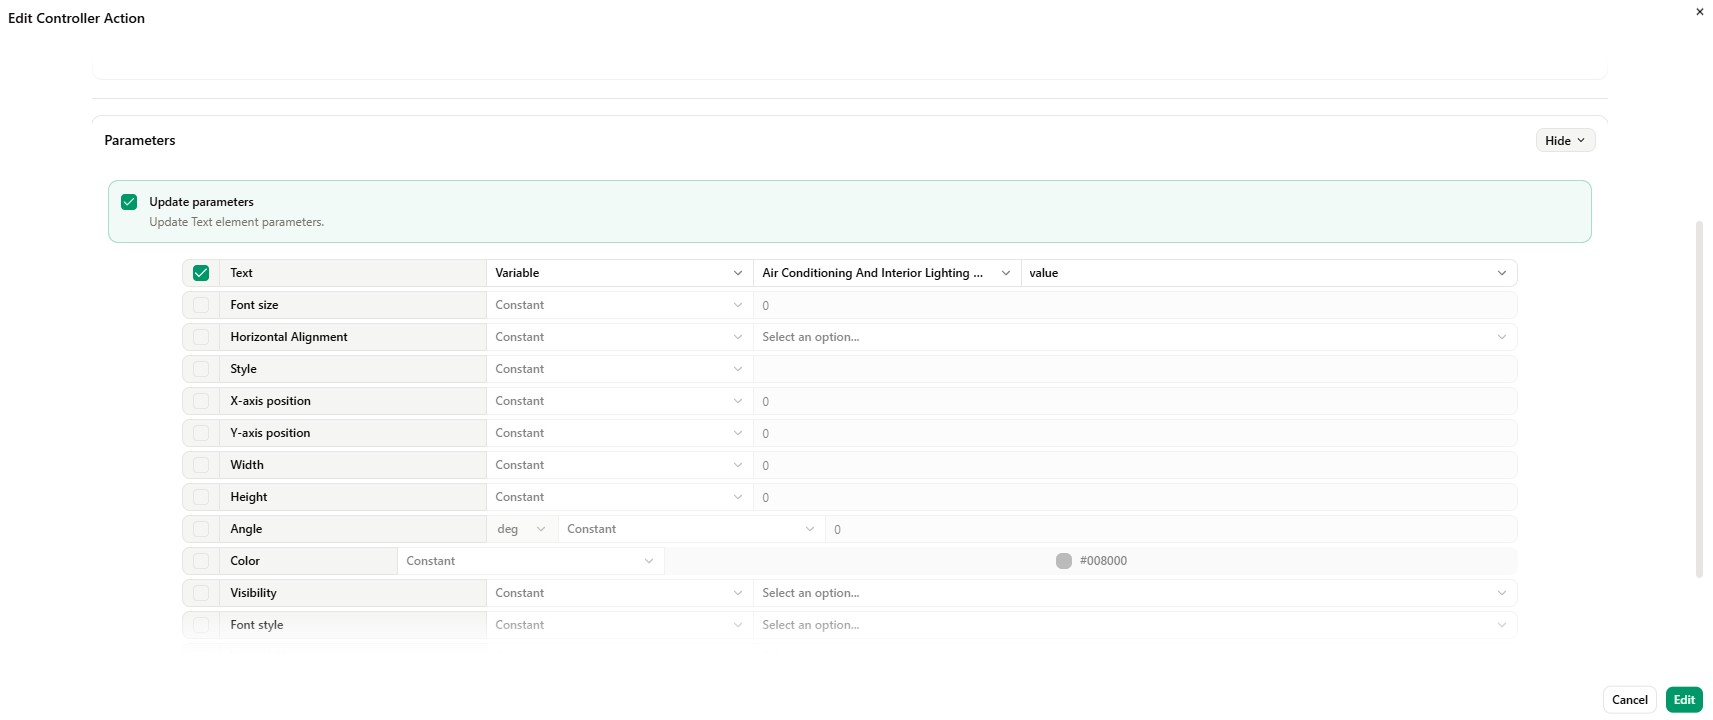Tick the Style parameter checkbox
The image size is (1713, 720).
[x=201, y=369]
